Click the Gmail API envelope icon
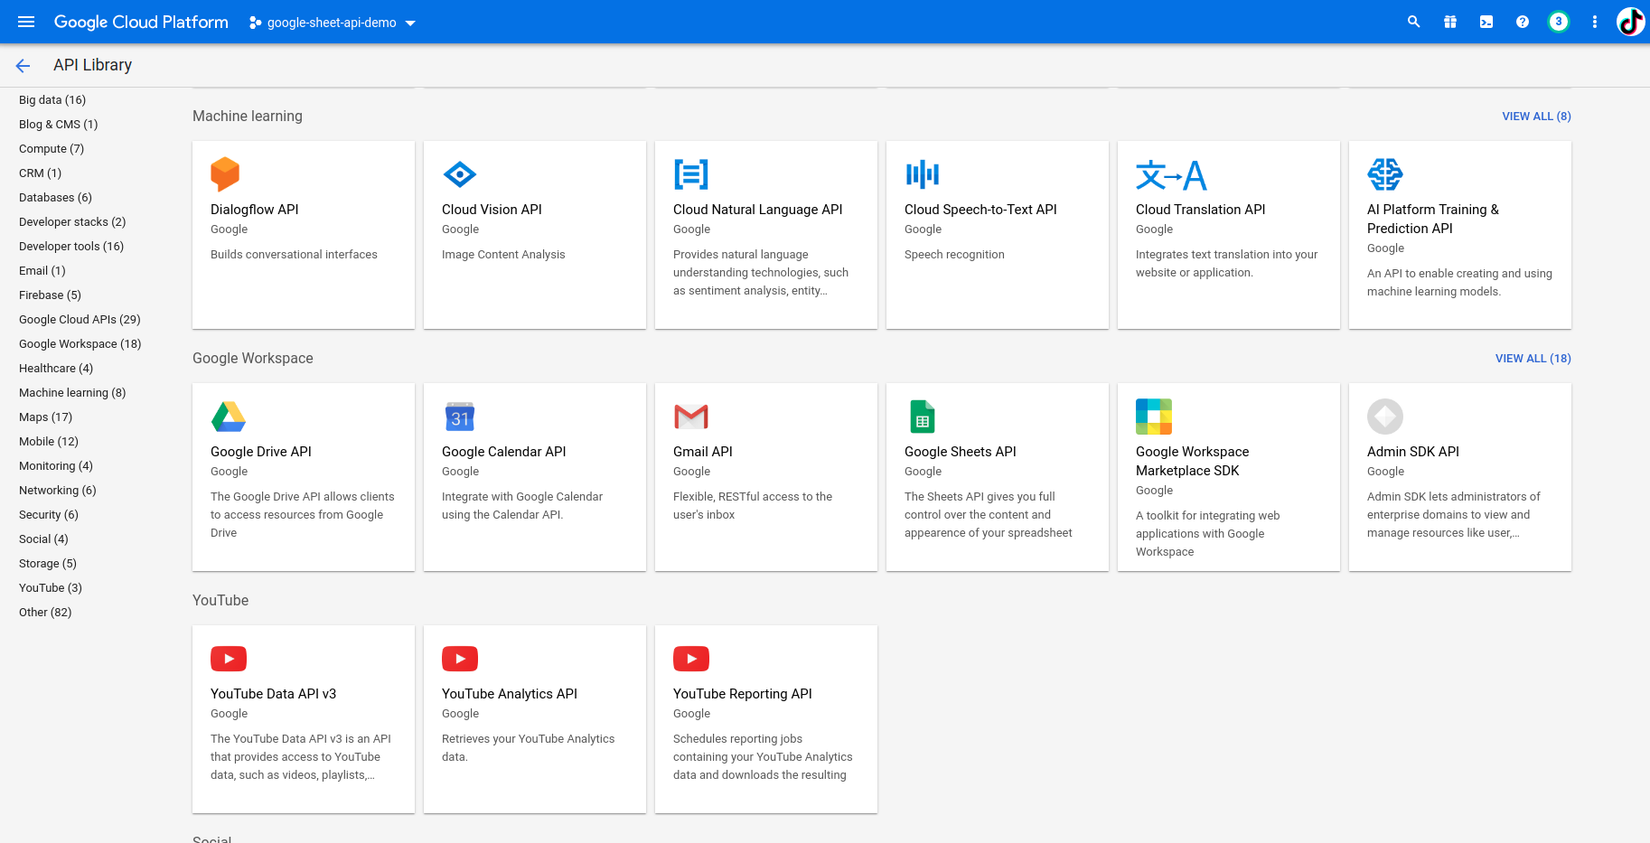The width and height of the screenshot is (1650, 843). point(691,416)
